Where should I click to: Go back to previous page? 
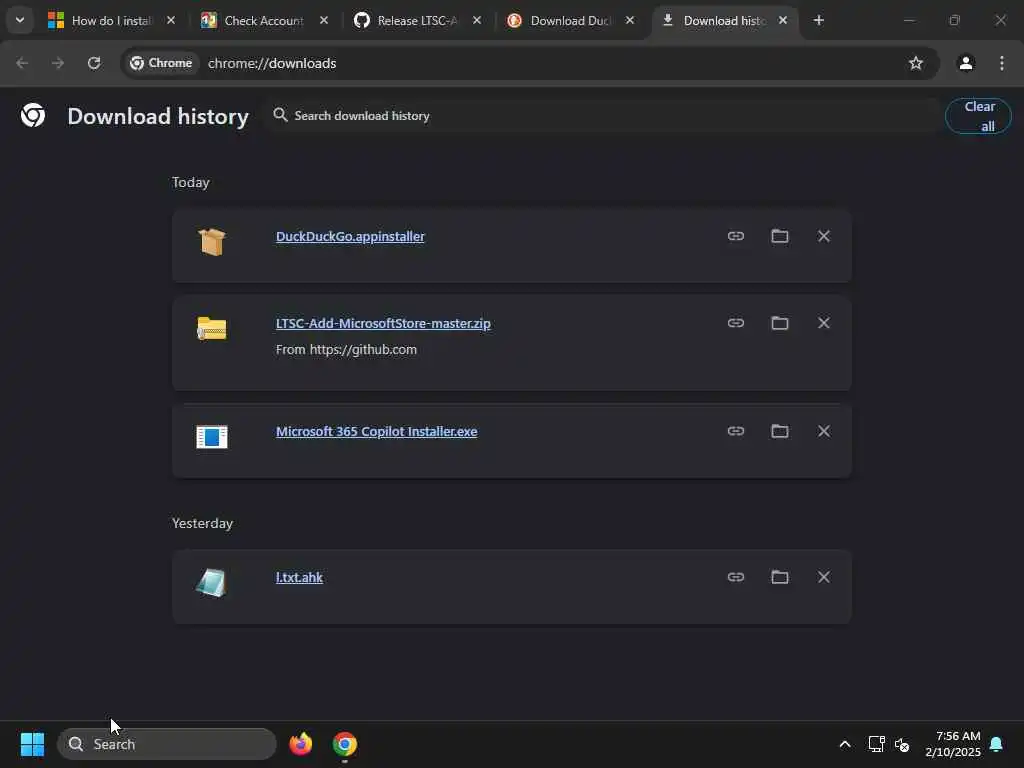22,63
